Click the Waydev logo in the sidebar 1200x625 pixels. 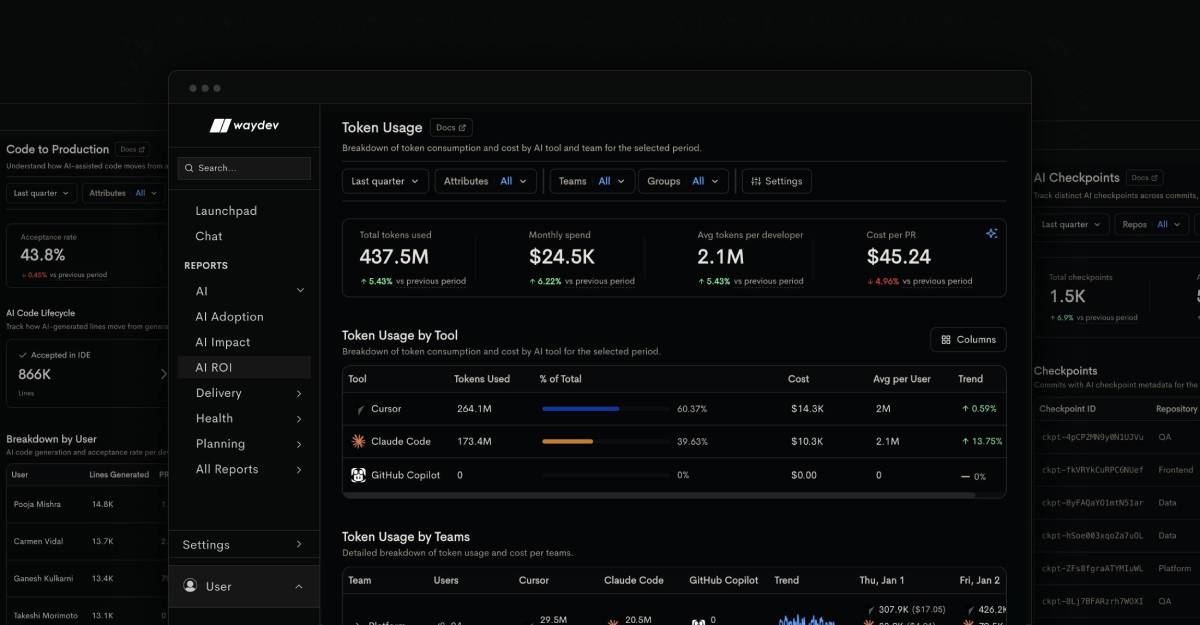point(243,124)
